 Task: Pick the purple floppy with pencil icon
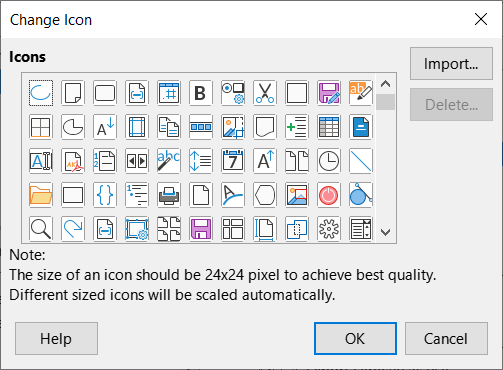[329, 93]
